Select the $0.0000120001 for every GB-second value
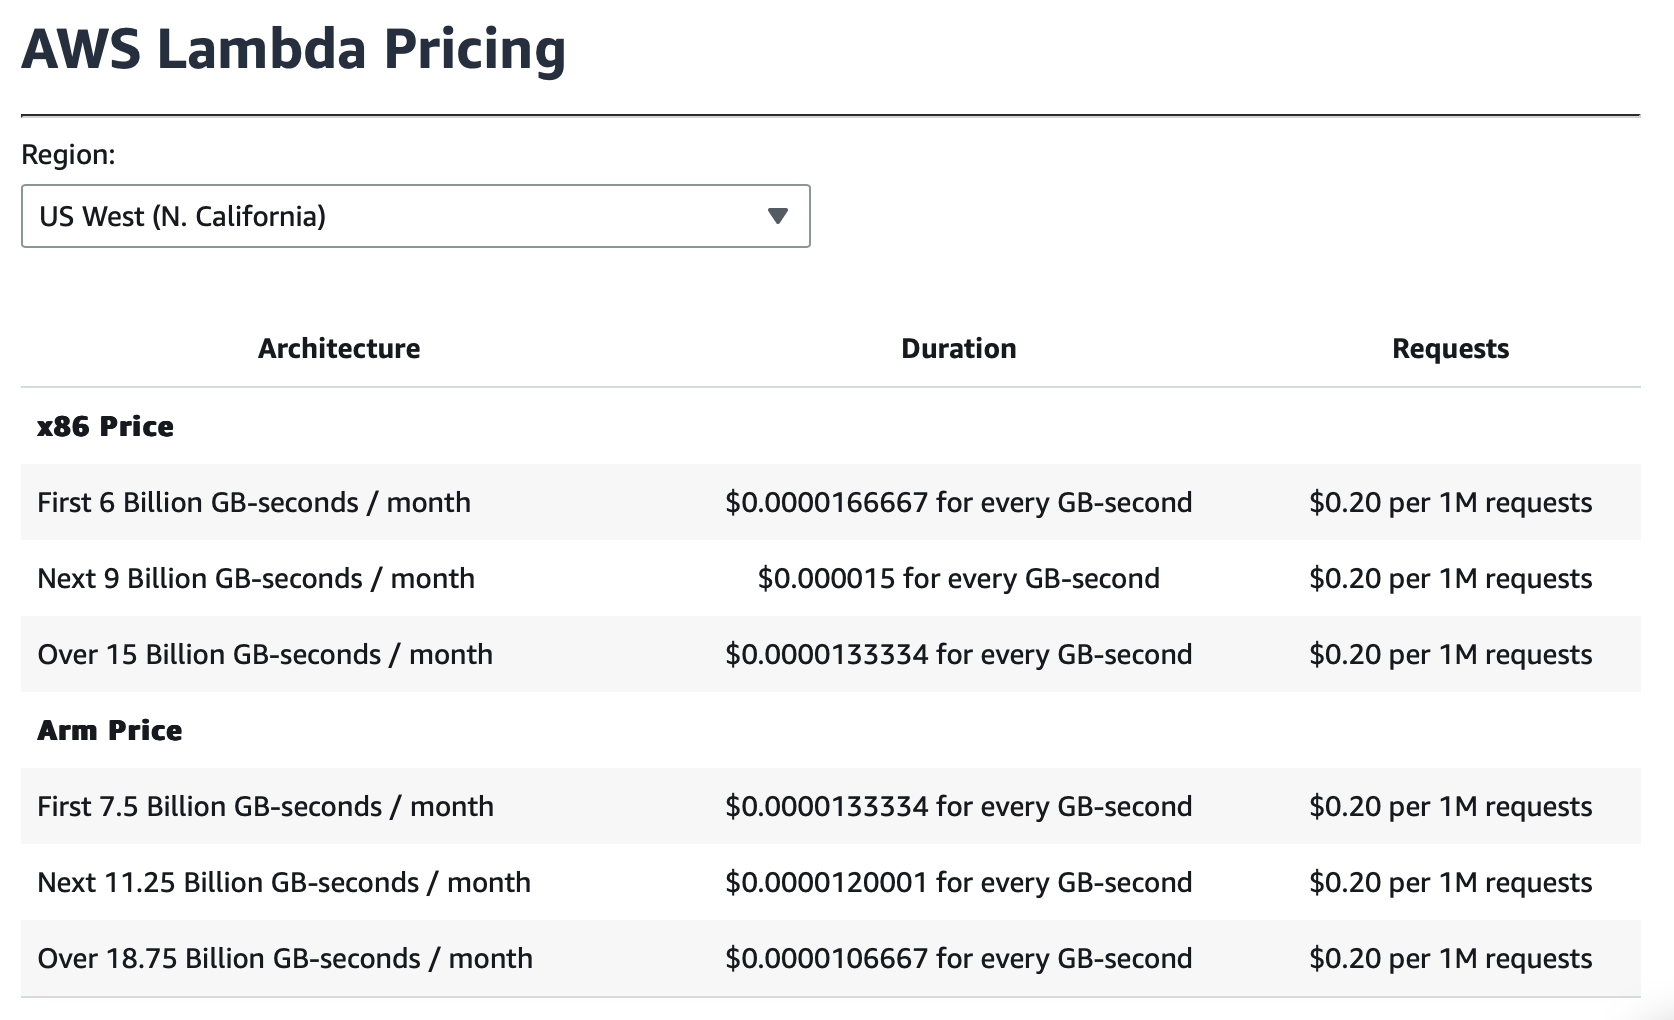Image resolution: width=1674 pixels, height=1020 pixels. (x=958, y=882)
